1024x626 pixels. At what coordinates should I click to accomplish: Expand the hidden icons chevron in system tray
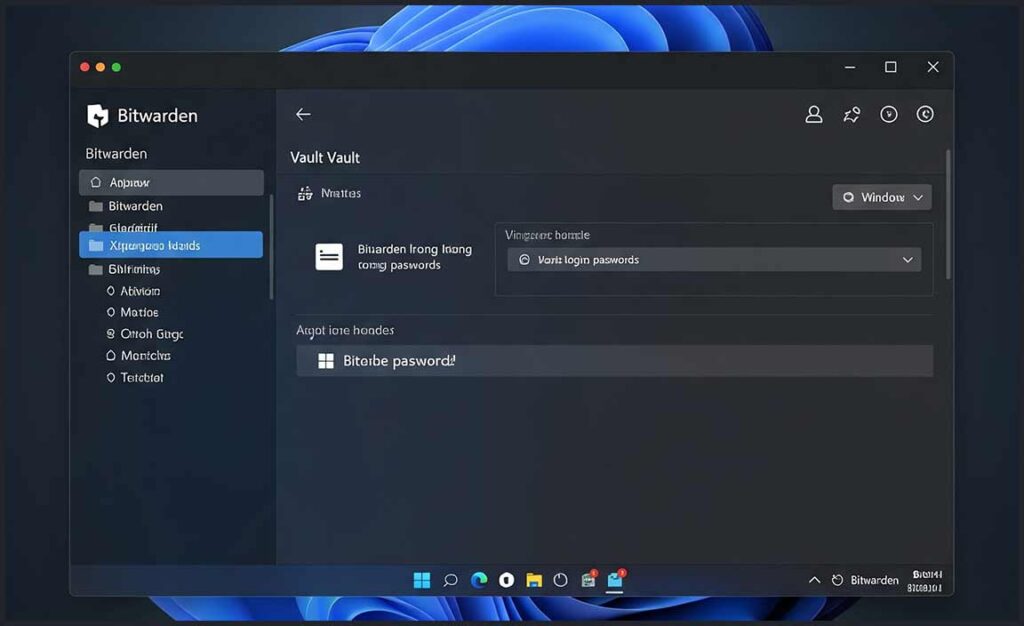pos(814,580)
